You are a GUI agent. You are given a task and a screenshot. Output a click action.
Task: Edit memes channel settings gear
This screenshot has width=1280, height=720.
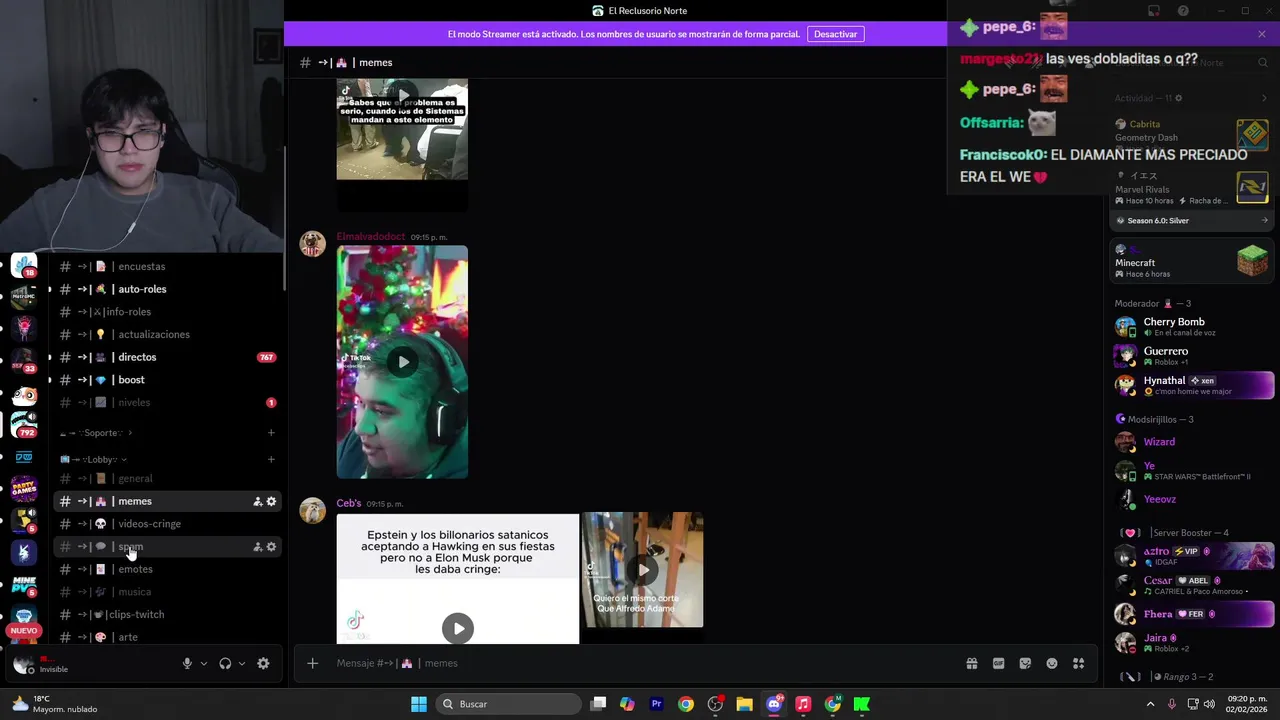click(271, 501)
